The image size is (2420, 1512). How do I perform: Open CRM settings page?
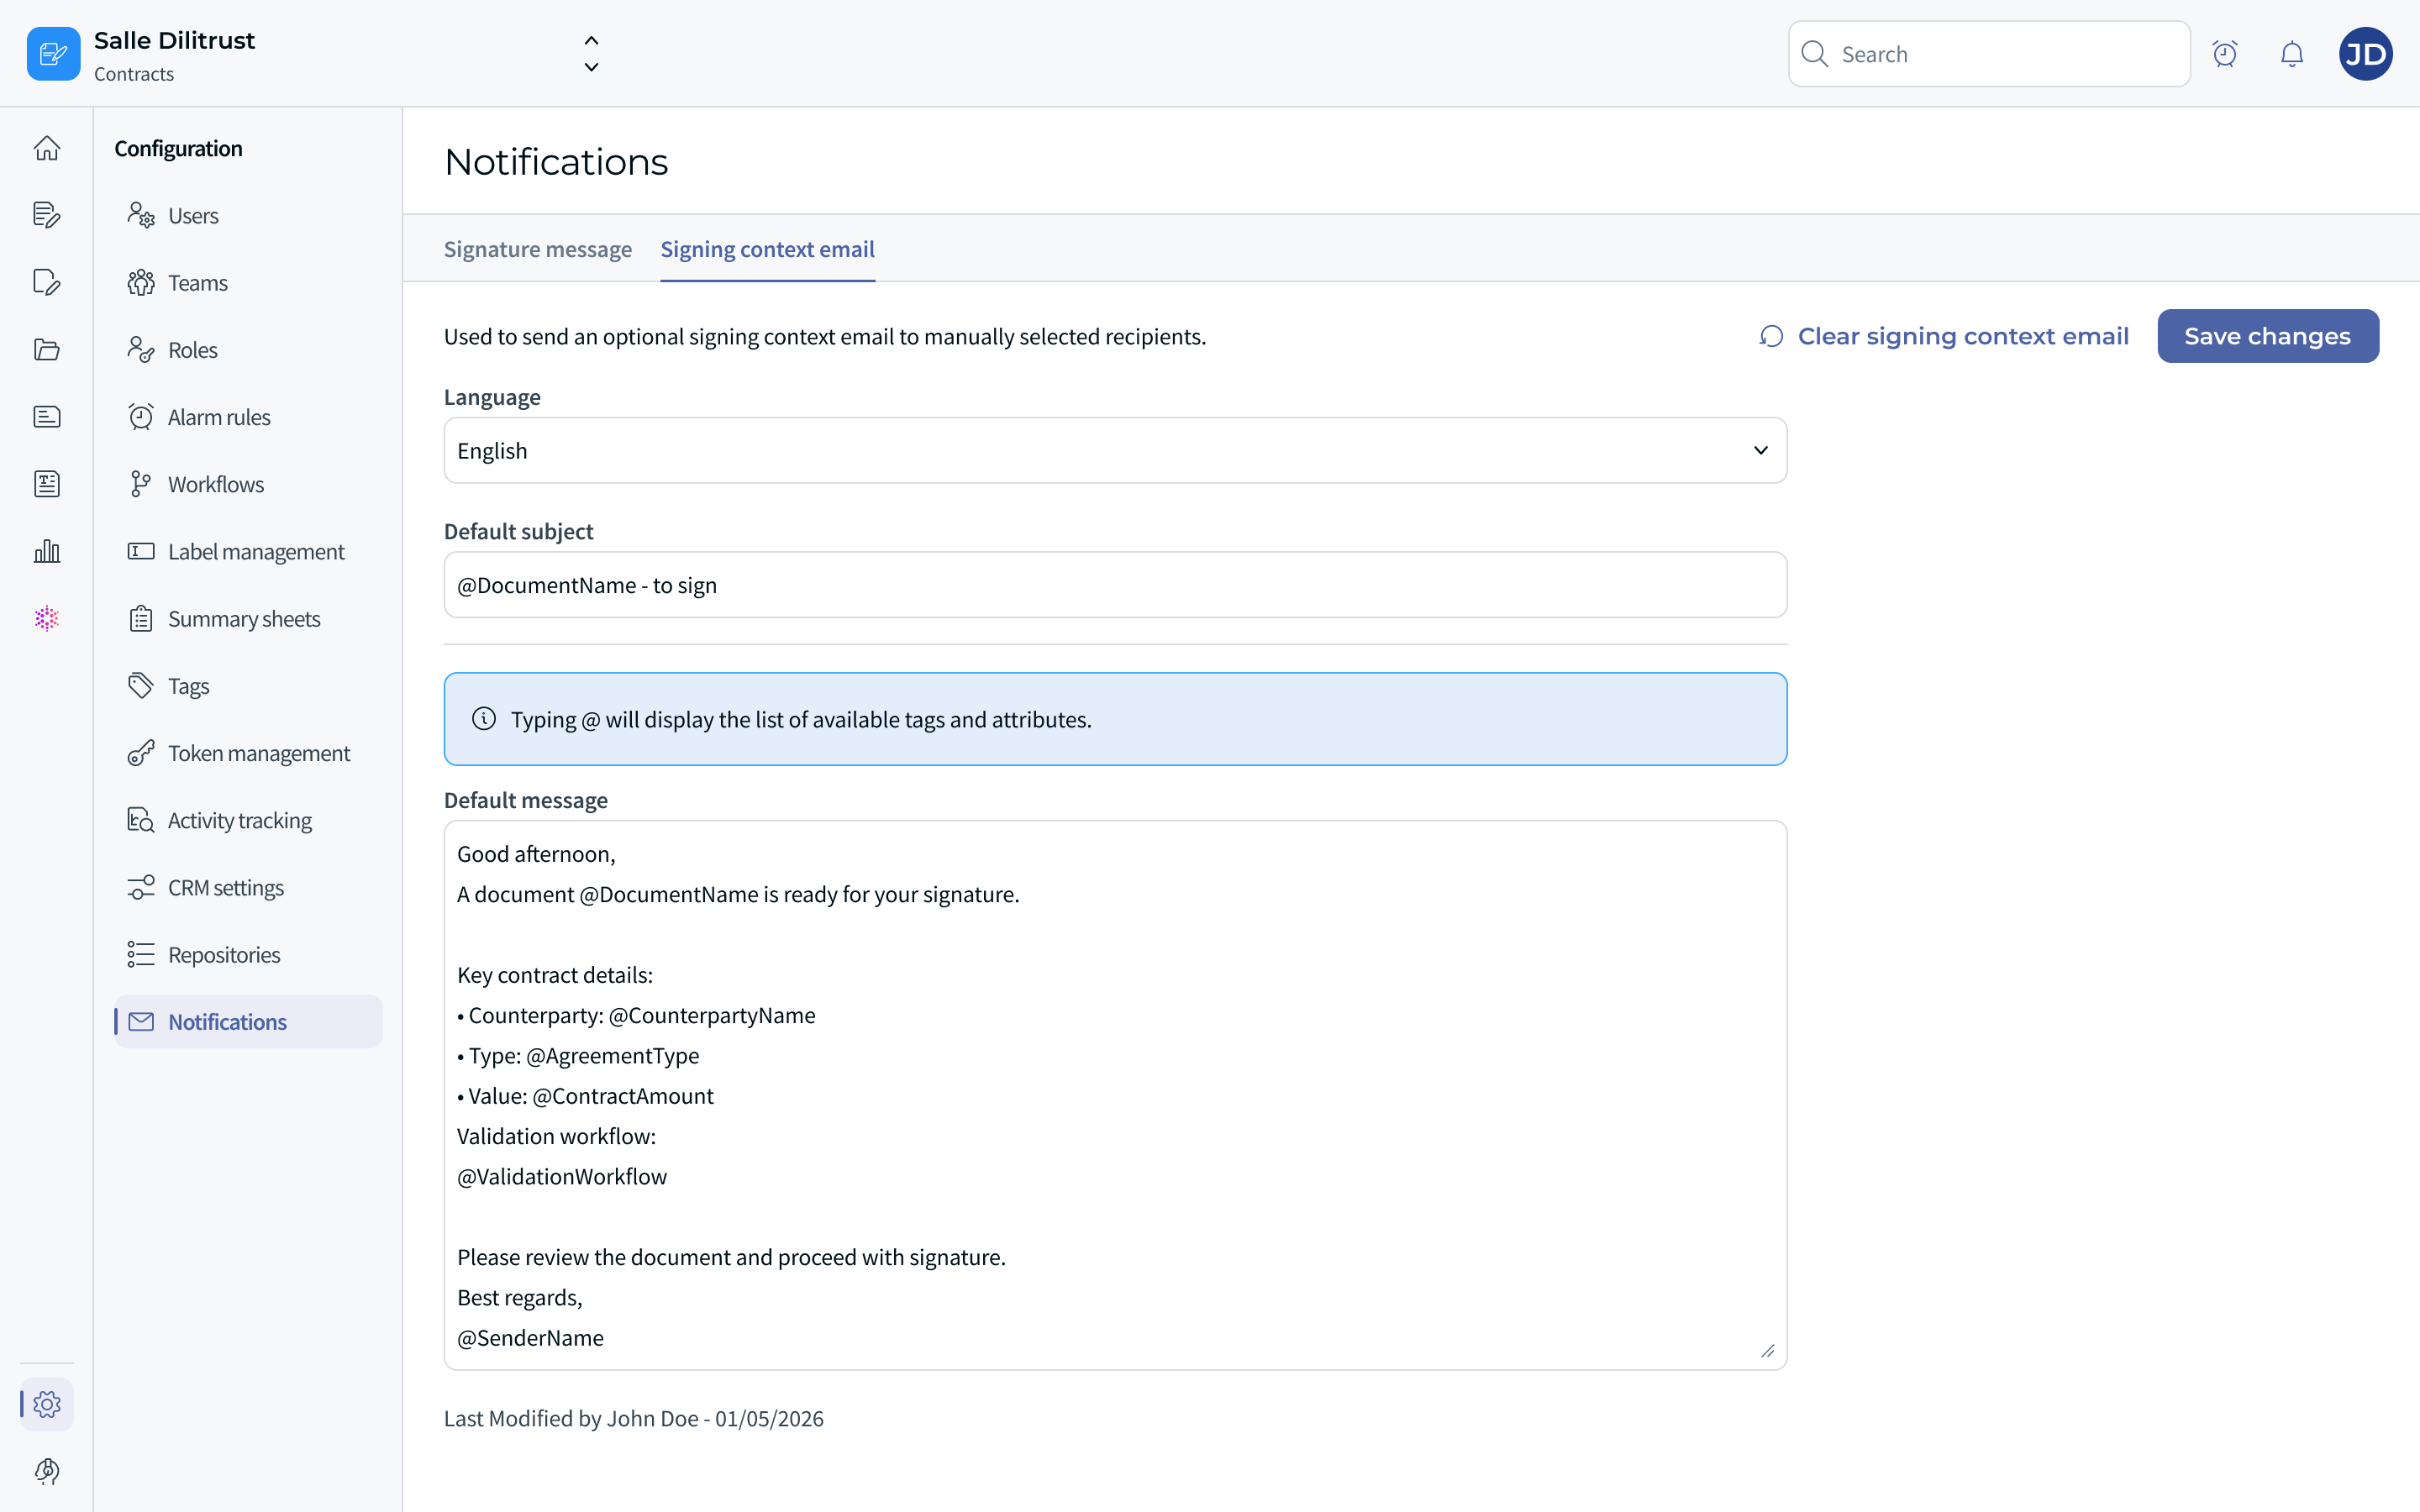tap(248, 887)
